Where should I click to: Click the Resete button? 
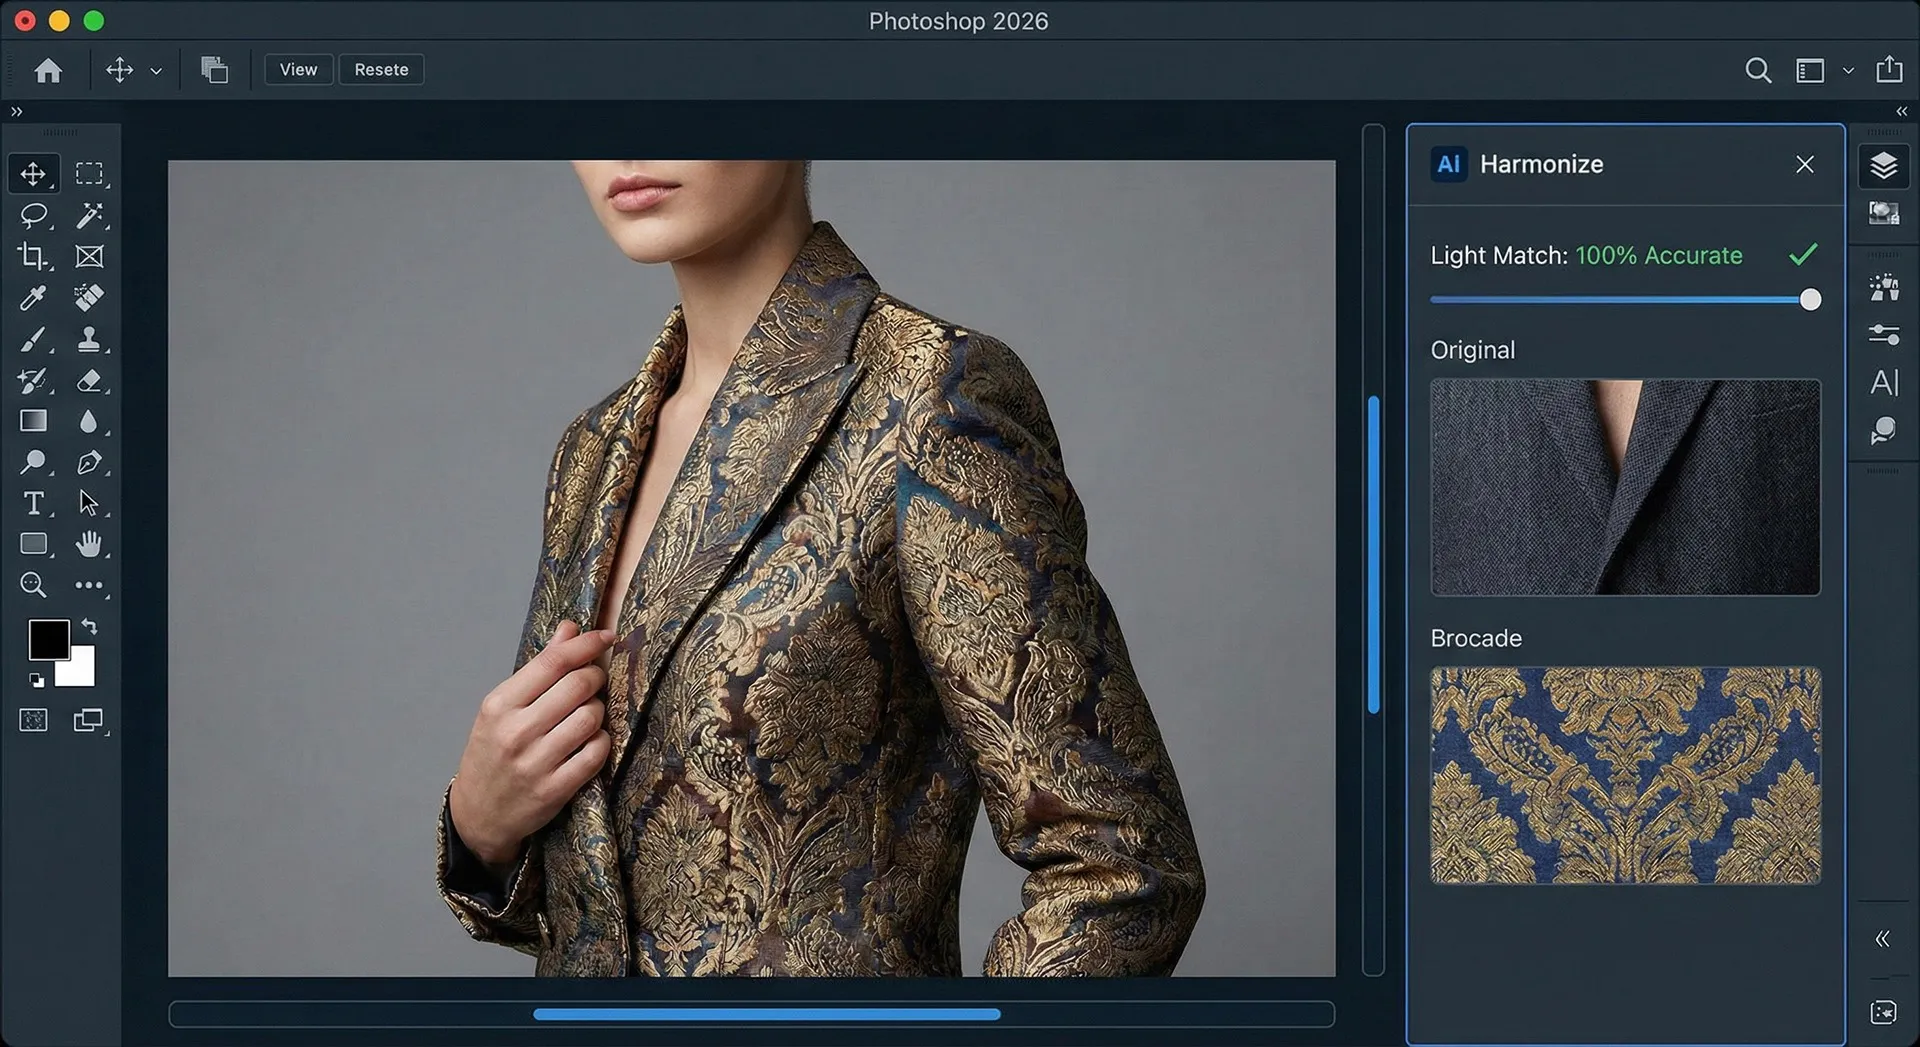(x=381, y=69)
